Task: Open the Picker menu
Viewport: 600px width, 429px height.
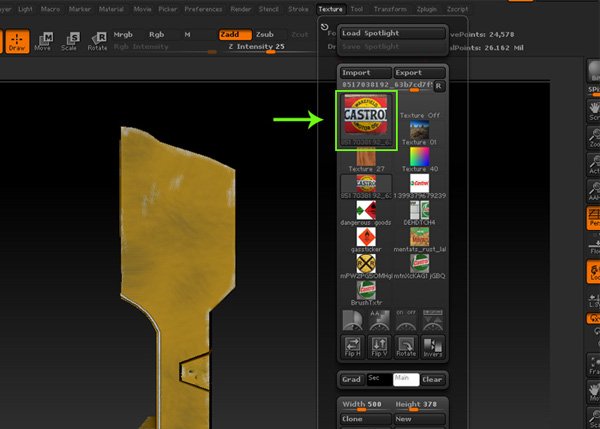Action: click(x=168, y=9)
